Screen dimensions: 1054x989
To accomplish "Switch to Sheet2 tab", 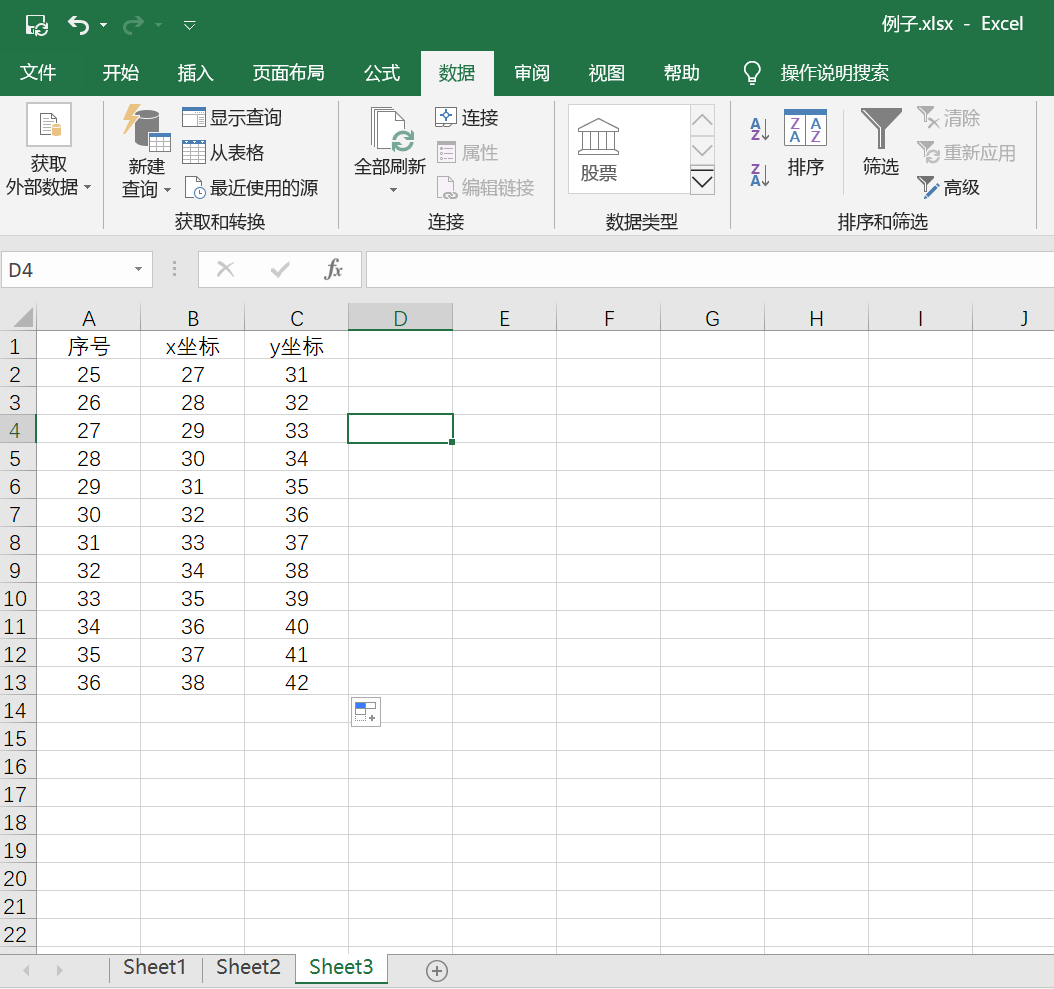I will tap(248, 967).
